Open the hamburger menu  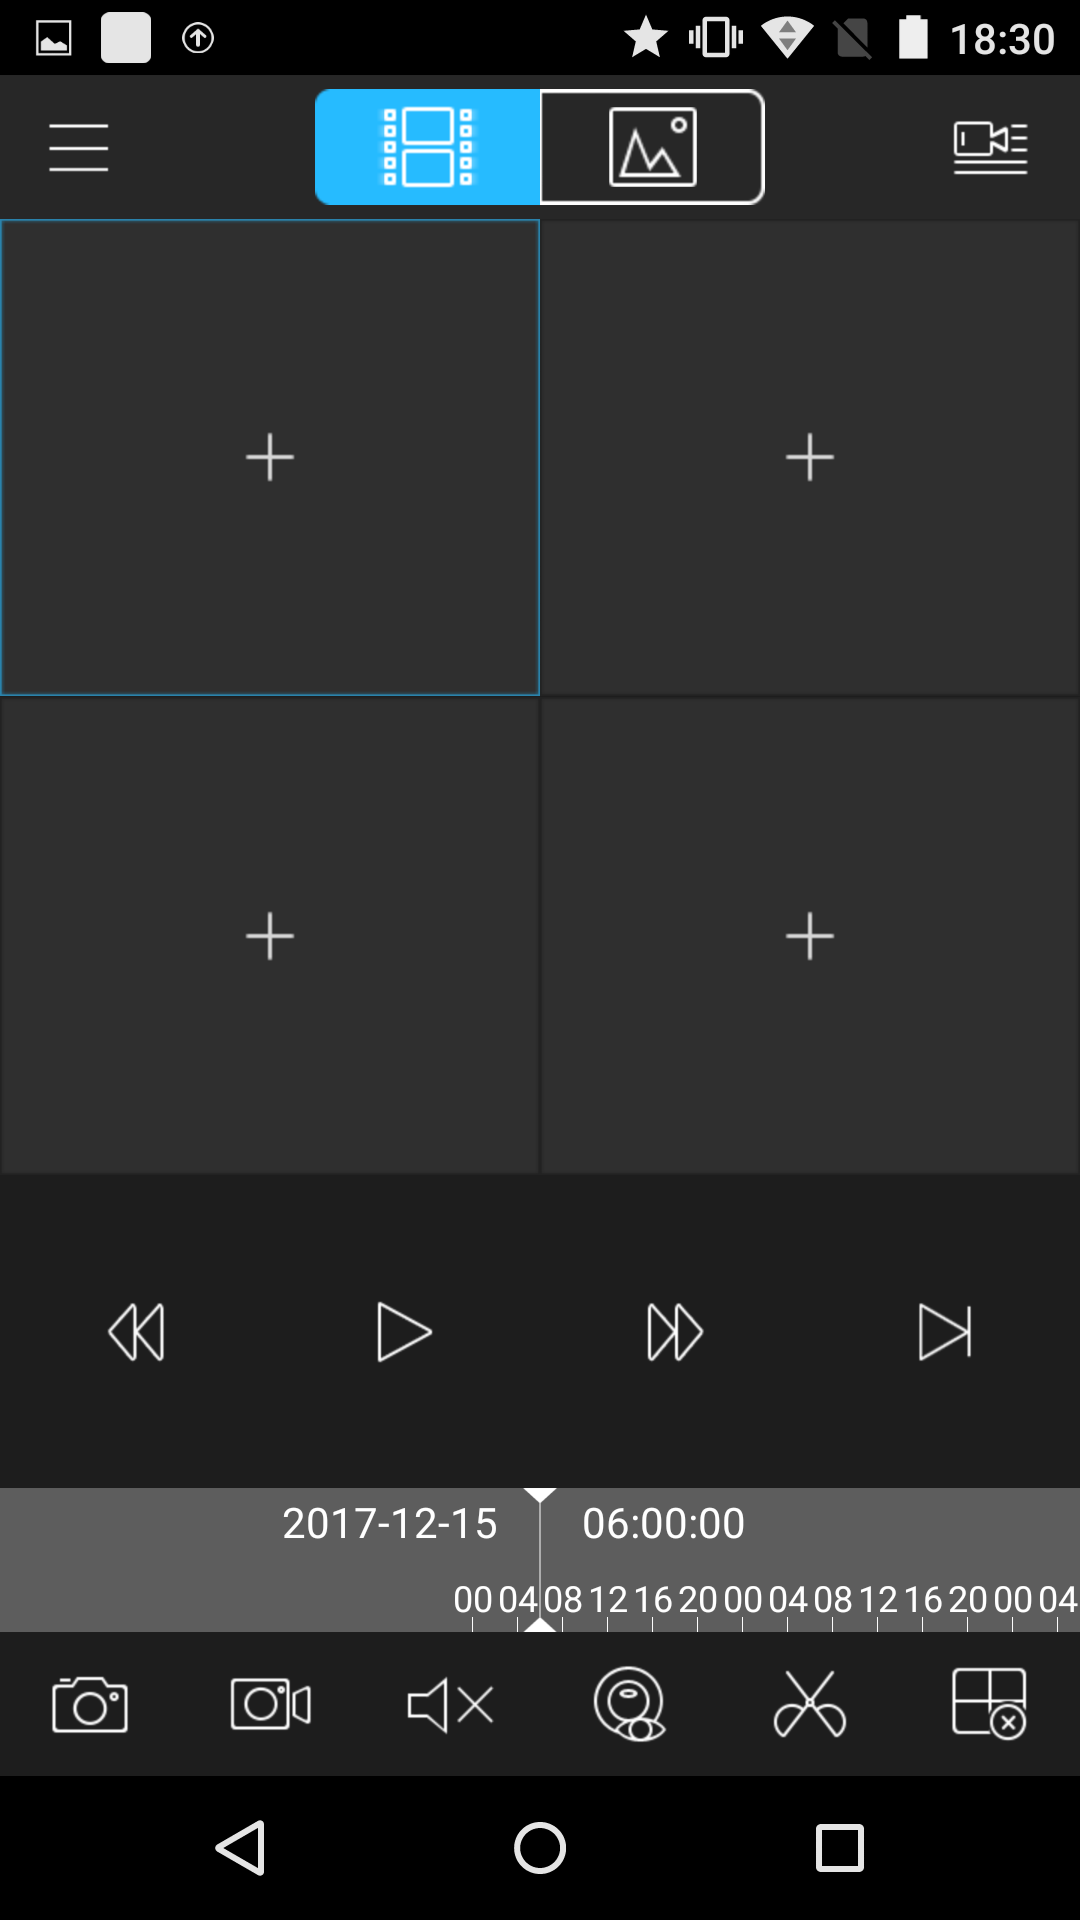point(79,148)
